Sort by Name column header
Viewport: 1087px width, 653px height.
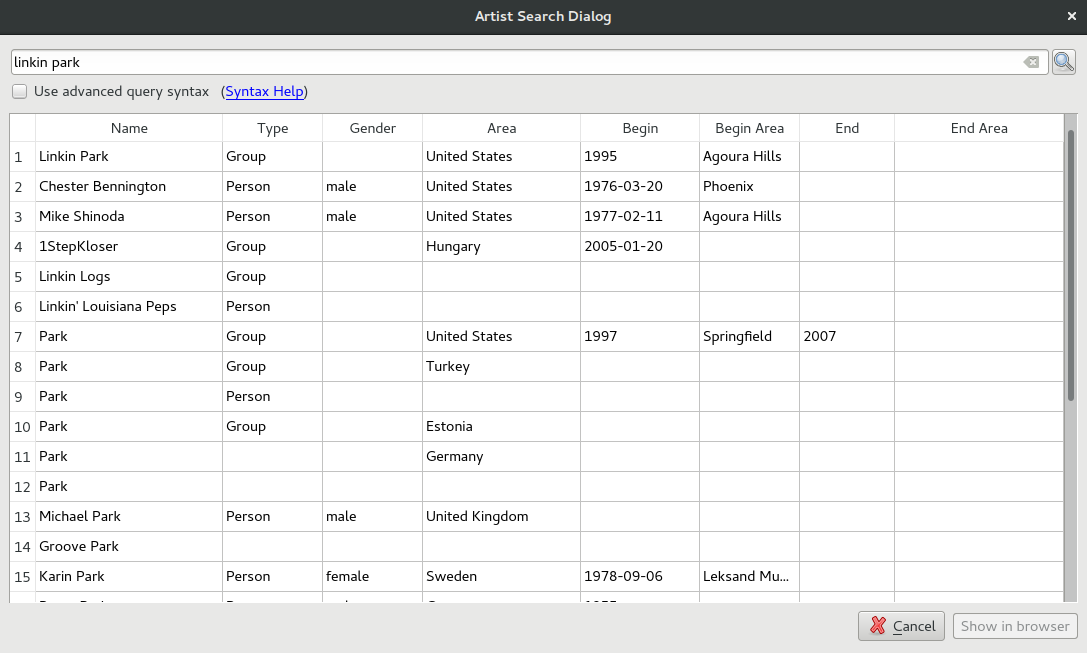coord(129,128)
